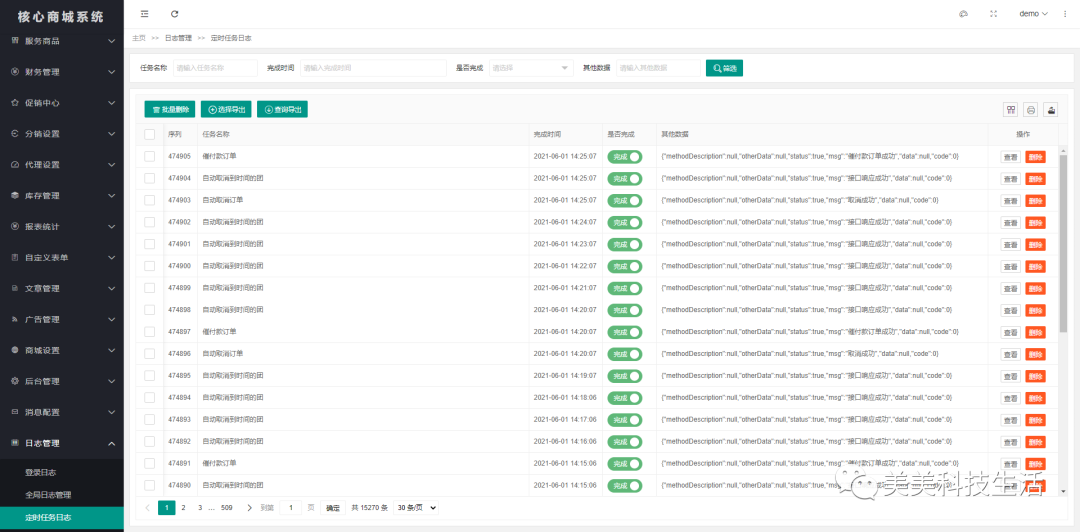Click the 文章管理 sidebar icon

(15, 288)
